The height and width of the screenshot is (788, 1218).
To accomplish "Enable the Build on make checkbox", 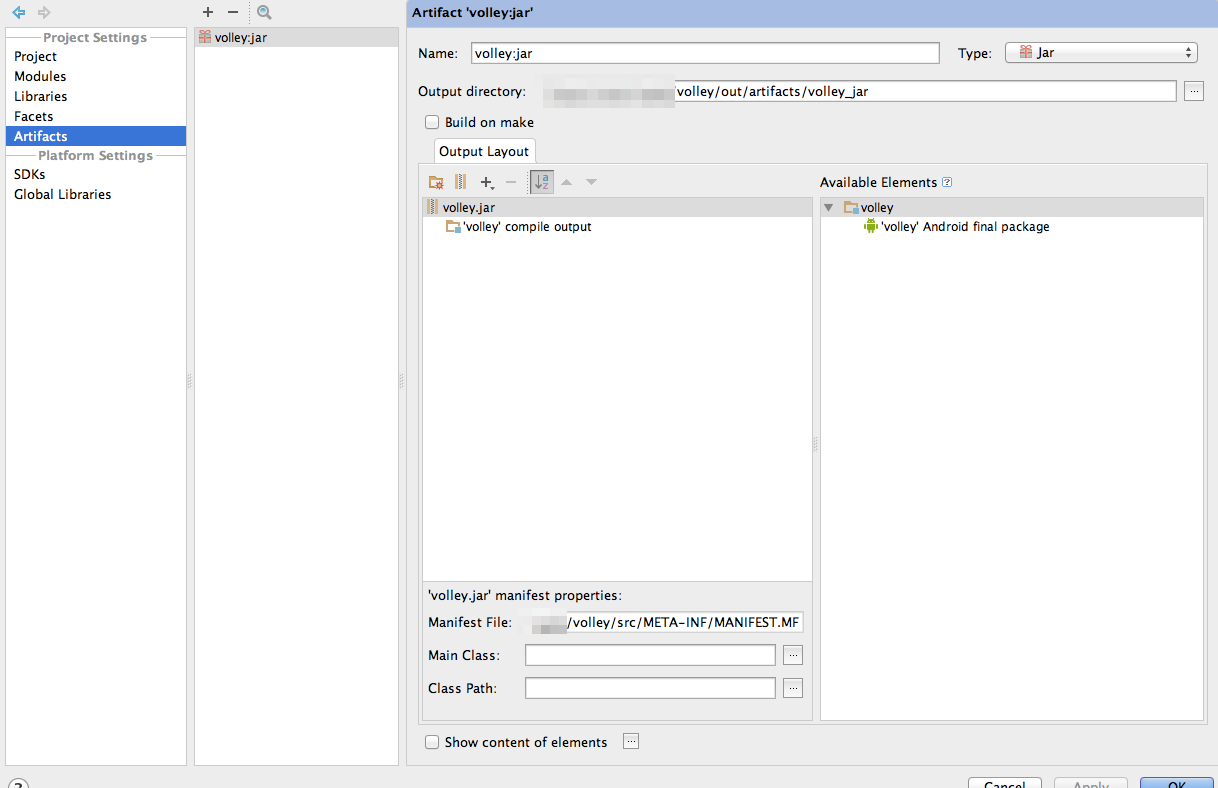I will (x=432, y=122).
